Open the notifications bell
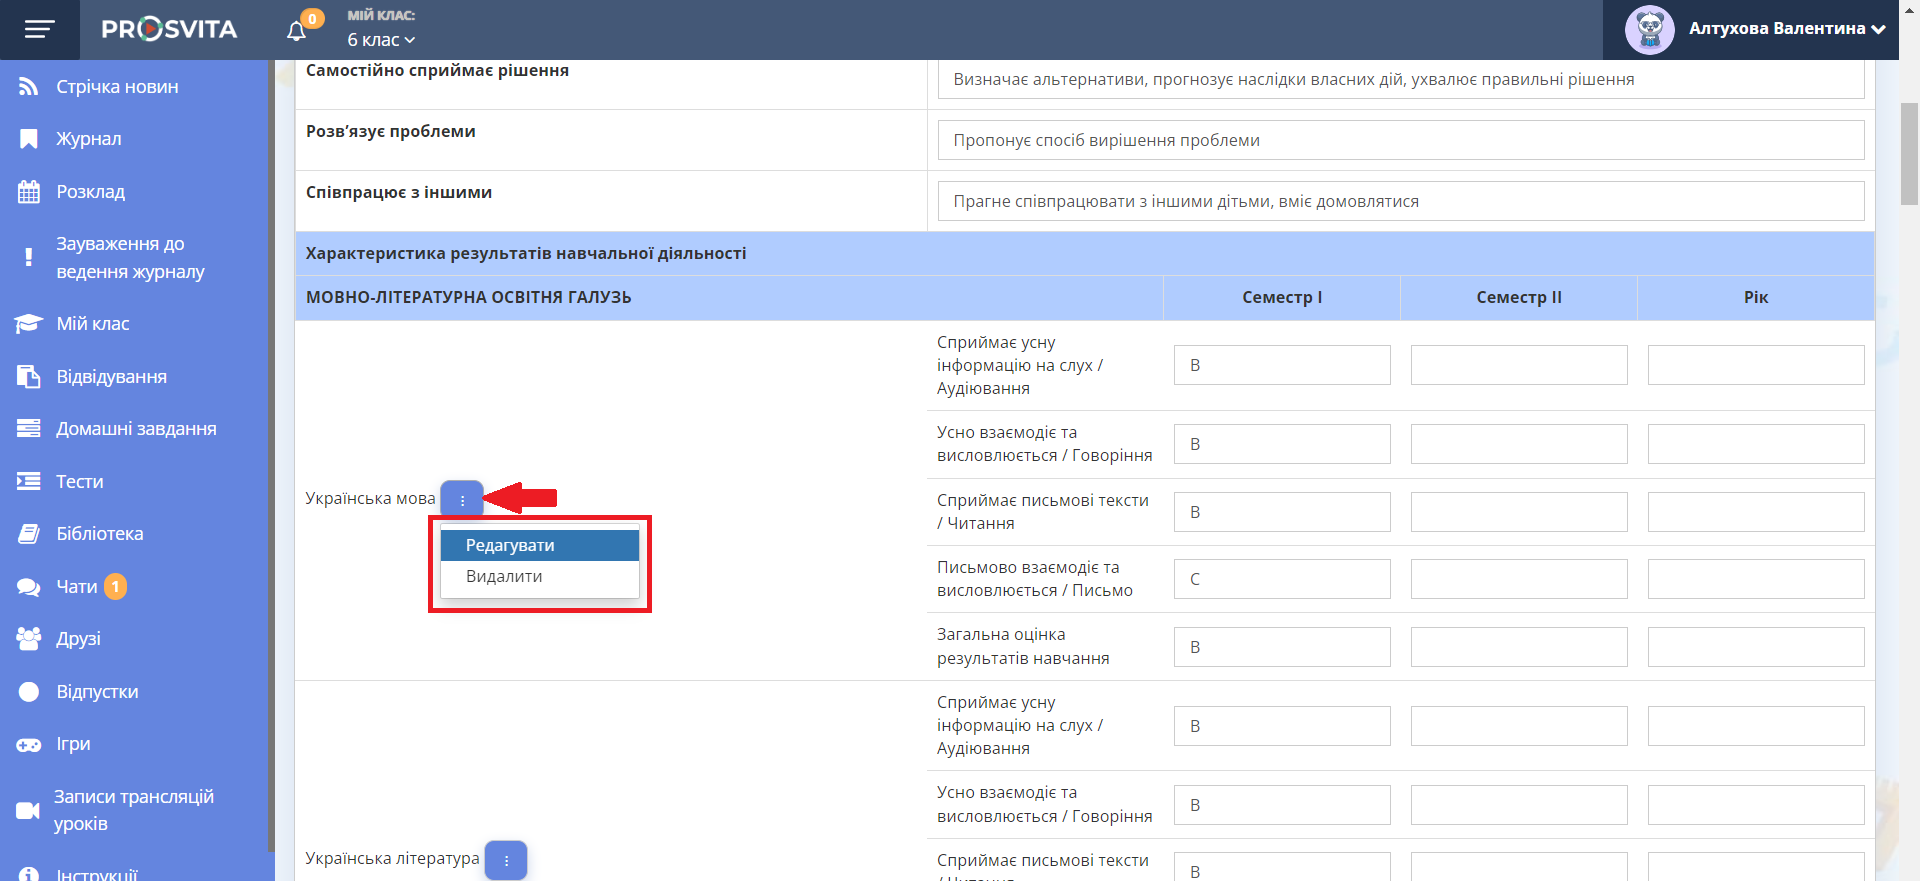This screenshot has height=881, width=1920. pos(296,31)
